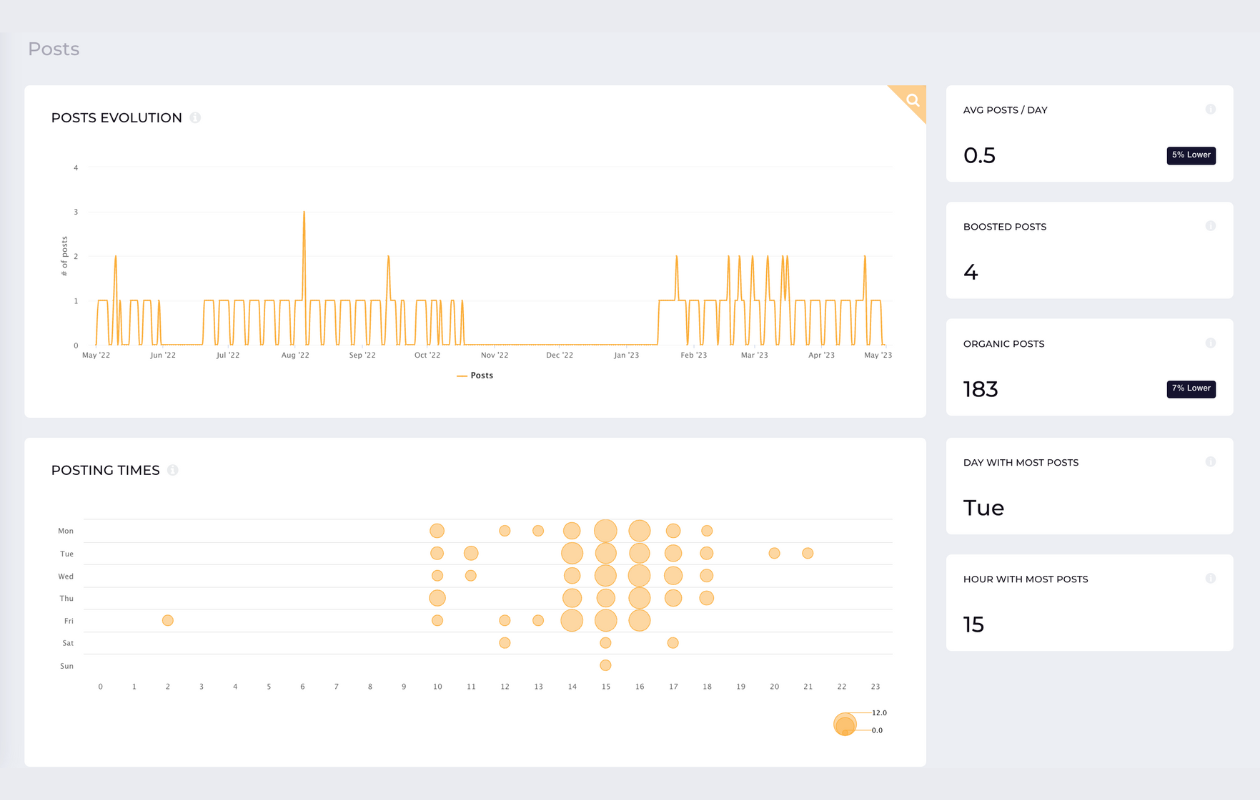This screenshot has height=800, width=1260.
Task: Select the Saturday 17 o'clock bubble
Action: click(x=673, y=643)
